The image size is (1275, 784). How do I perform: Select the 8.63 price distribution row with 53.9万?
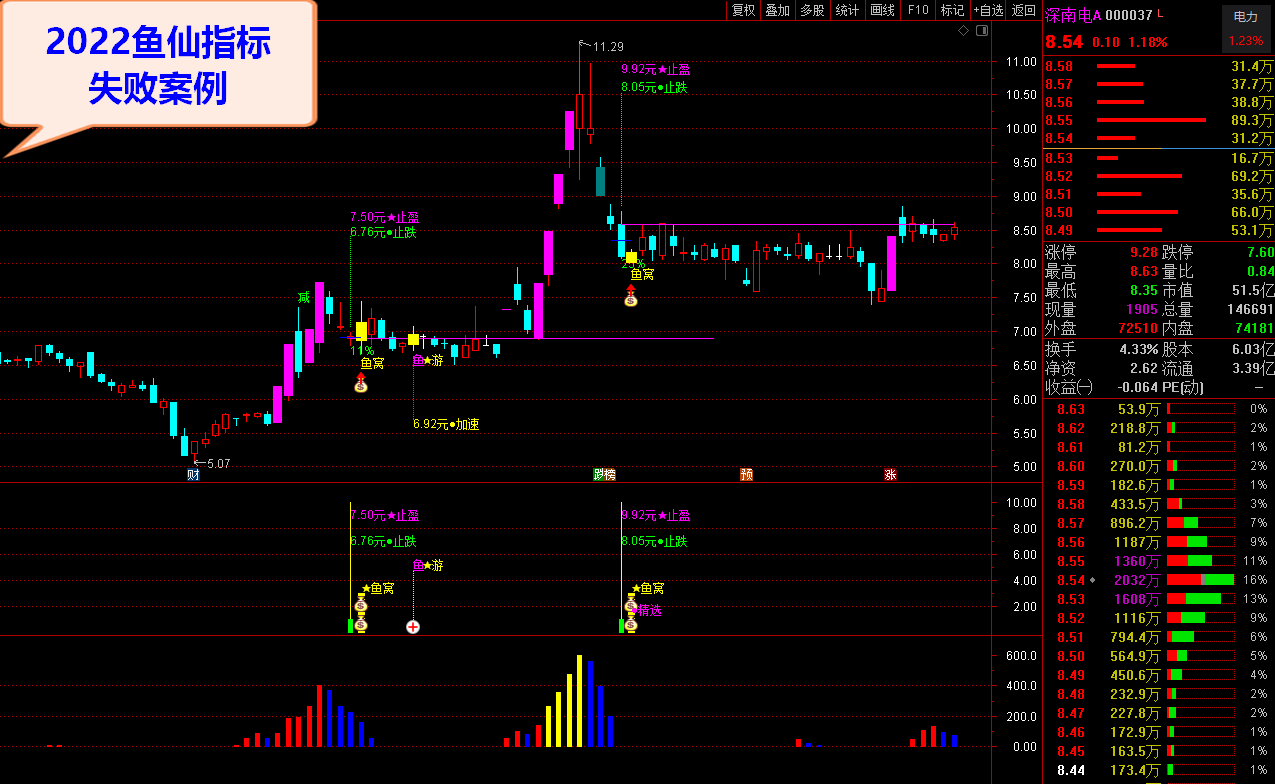pos(1159,409)
